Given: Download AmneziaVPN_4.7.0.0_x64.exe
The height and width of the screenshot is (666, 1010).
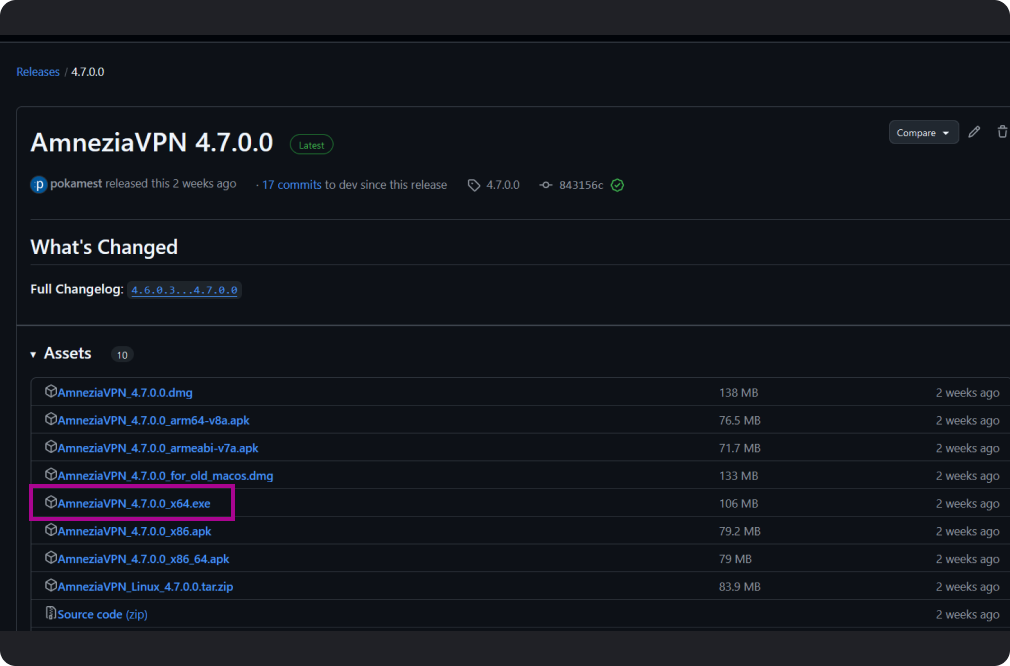Looking at the screenshot, I should point(134,504).
